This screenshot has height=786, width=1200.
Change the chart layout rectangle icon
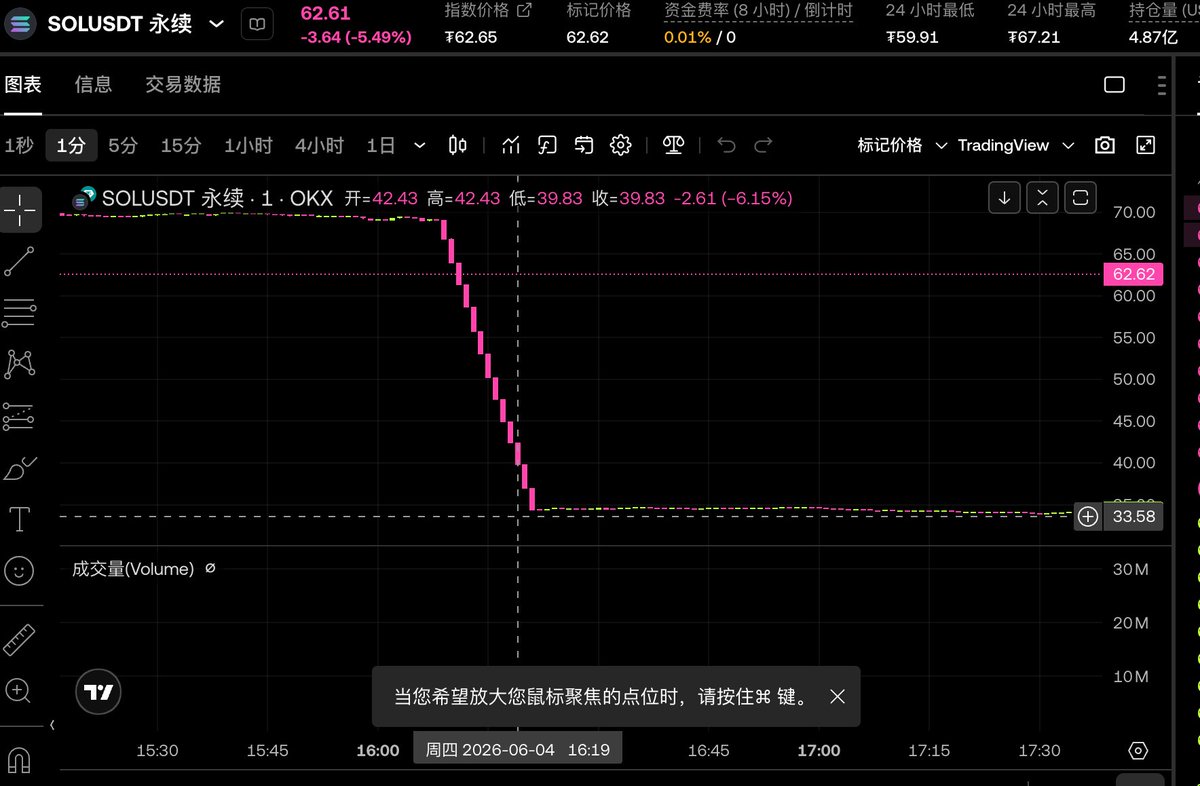(x=1114, y=85)
